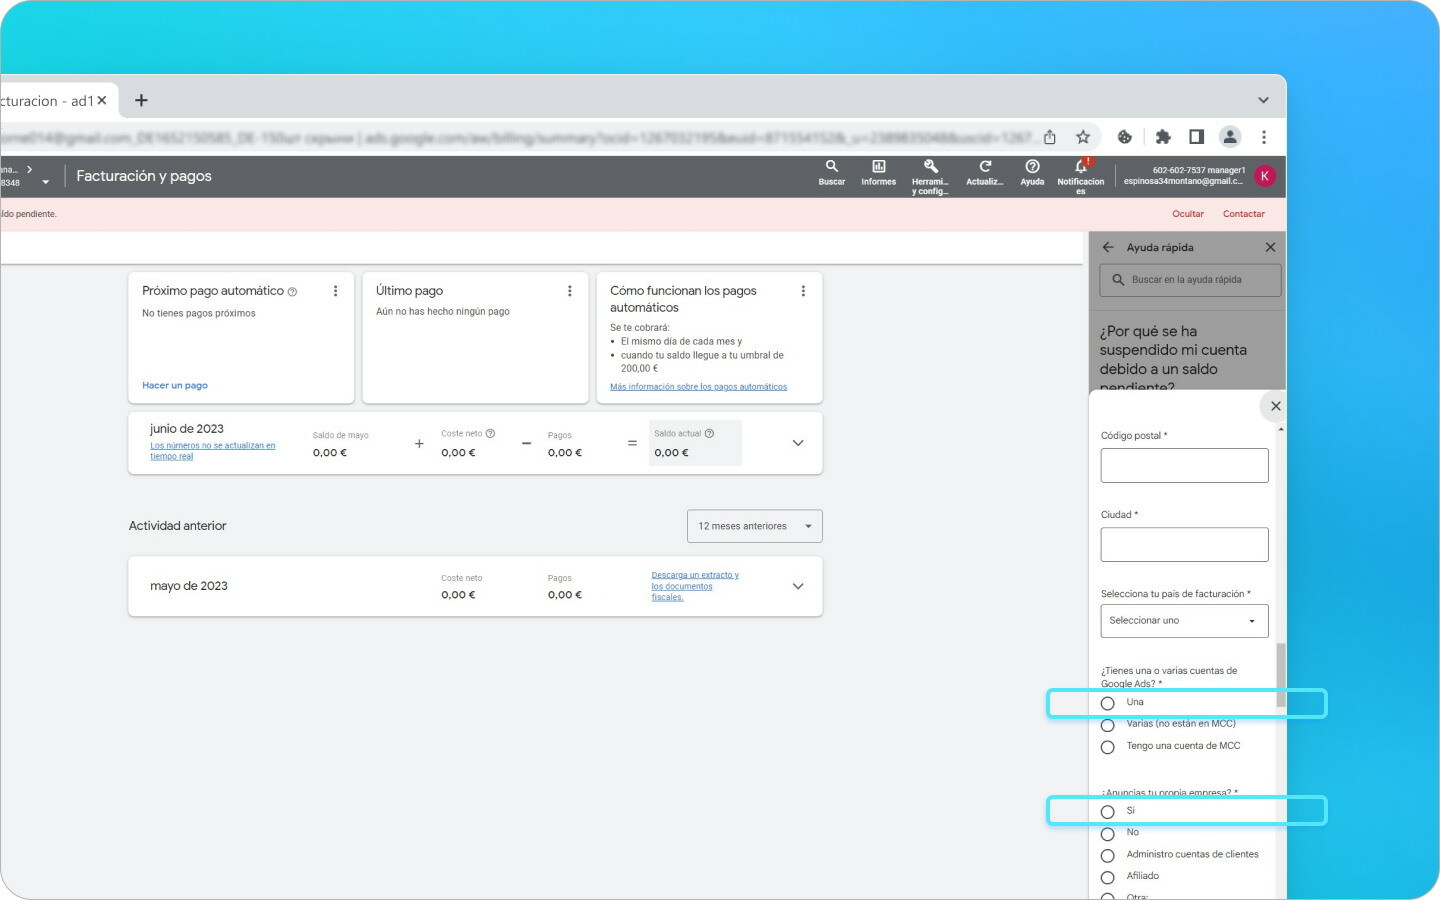
Task: Click Los números no se actualizan link
Action: (212, 451)
